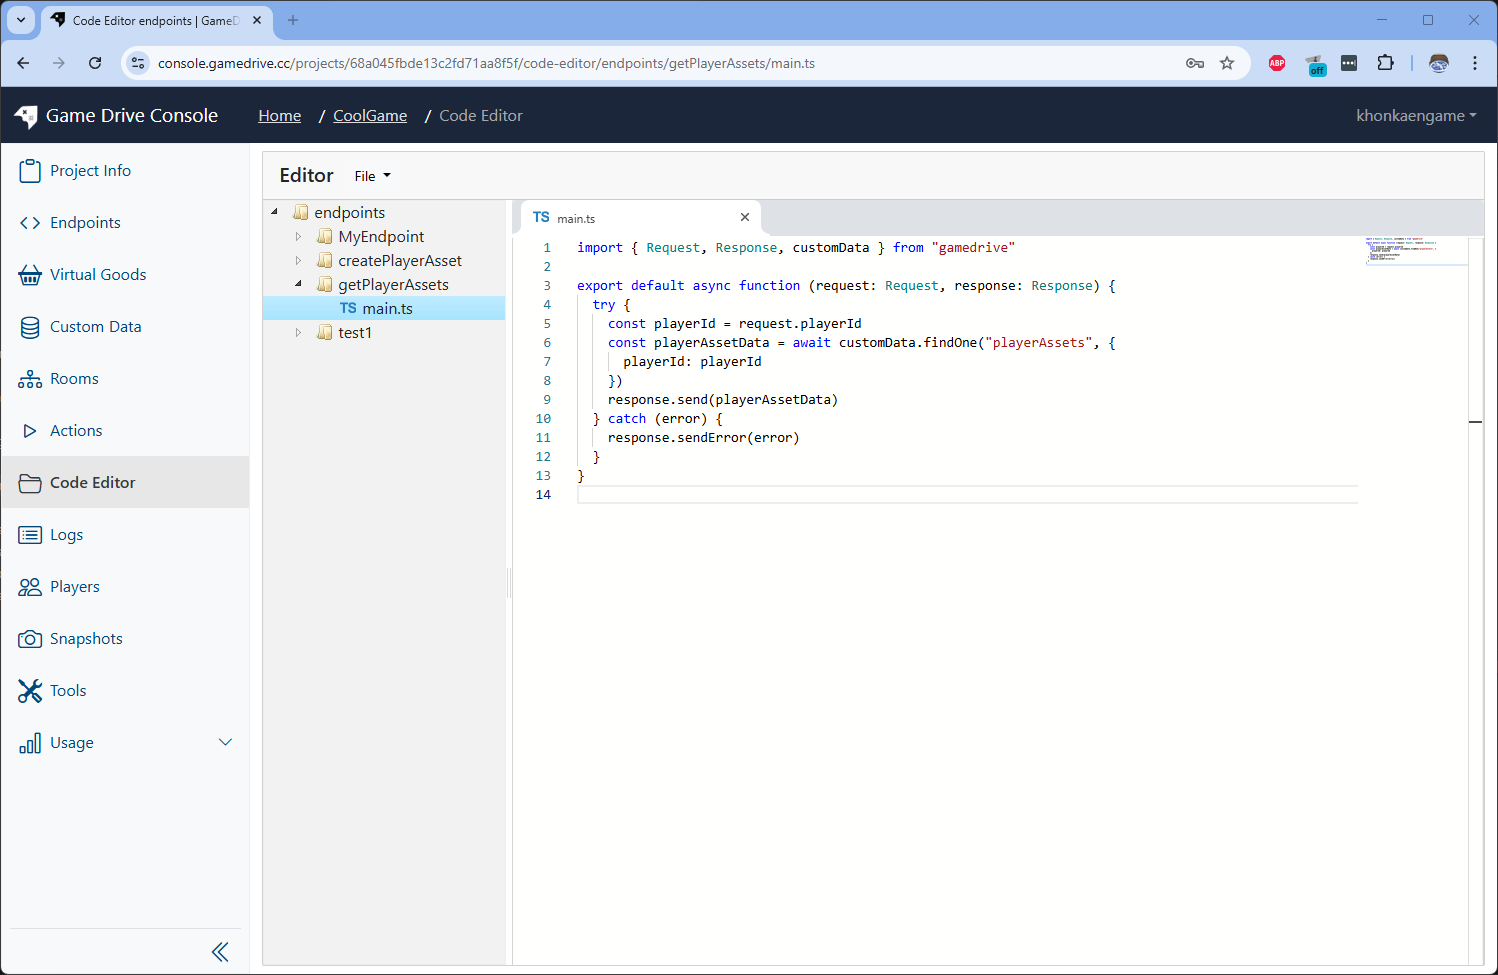Expand the MyEndpoint folder arrow

pos(298,237)
